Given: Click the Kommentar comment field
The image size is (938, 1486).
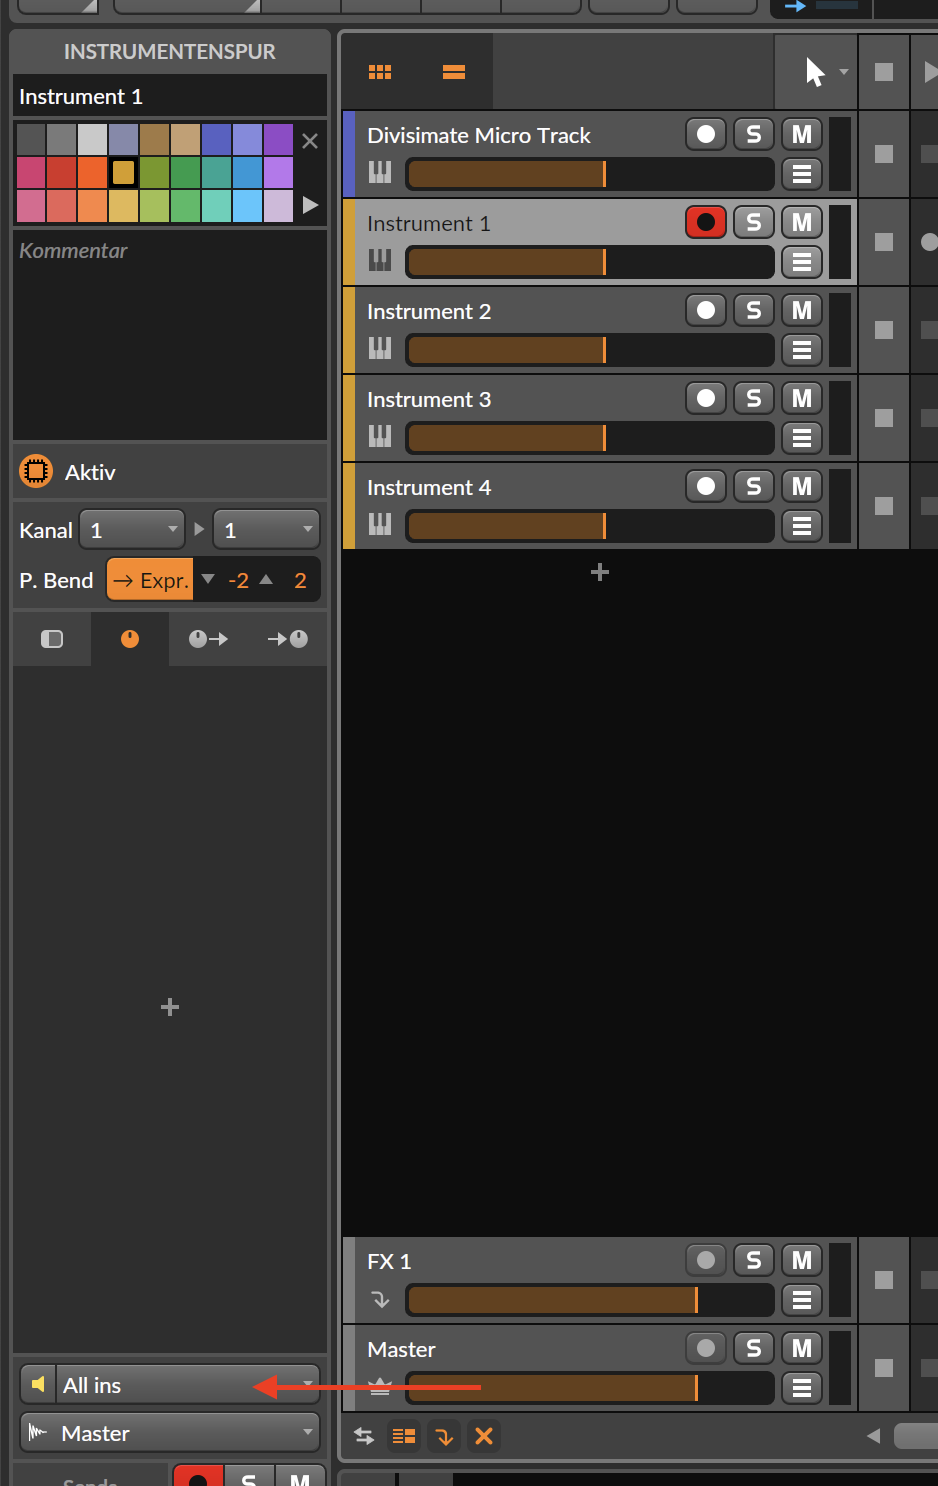Looking at the screenshot, I should 170,330.
